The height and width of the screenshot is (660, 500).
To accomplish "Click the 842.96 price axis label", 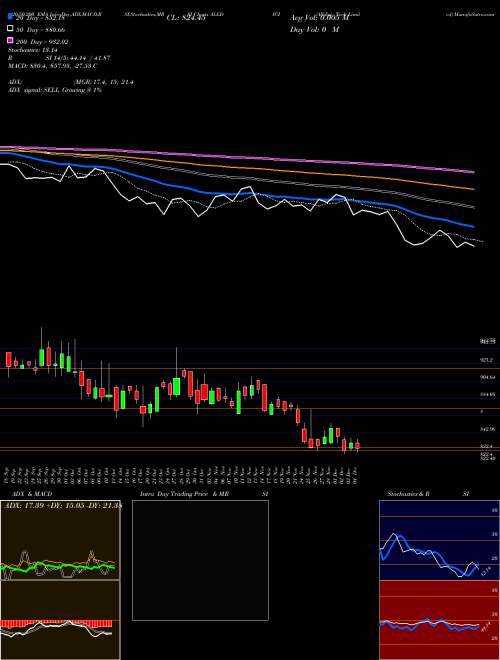I will [488, 429].
